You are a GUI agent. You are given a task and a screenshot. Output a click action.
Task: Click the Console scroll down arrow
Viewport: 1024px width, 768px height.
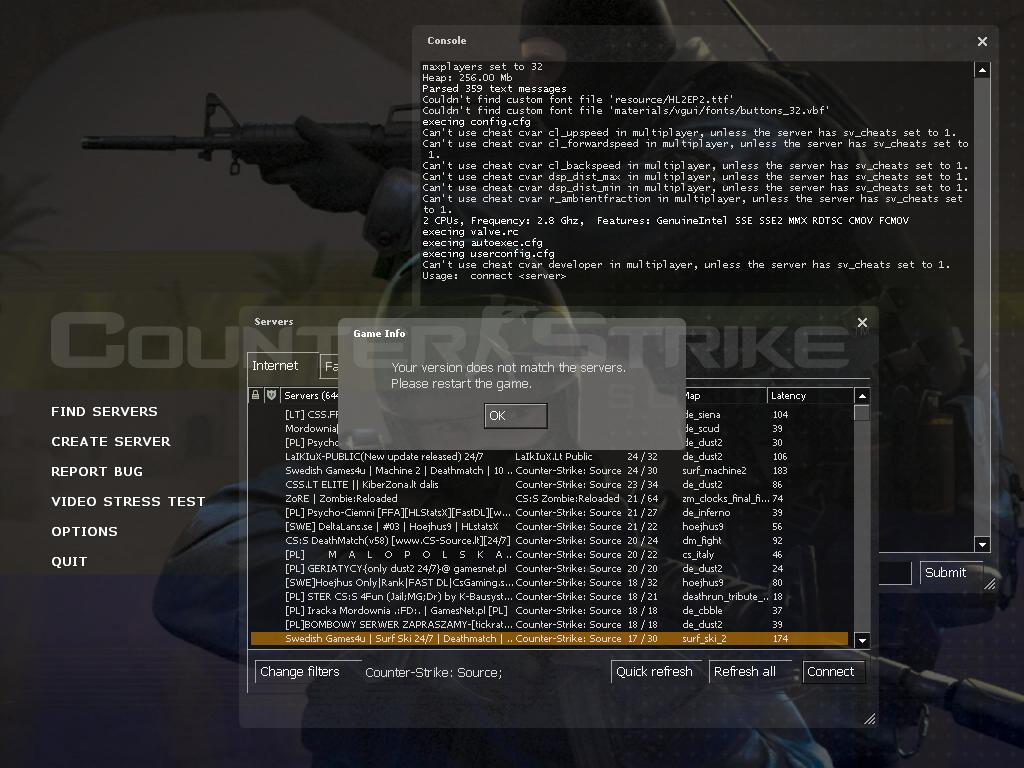(982, 544)
